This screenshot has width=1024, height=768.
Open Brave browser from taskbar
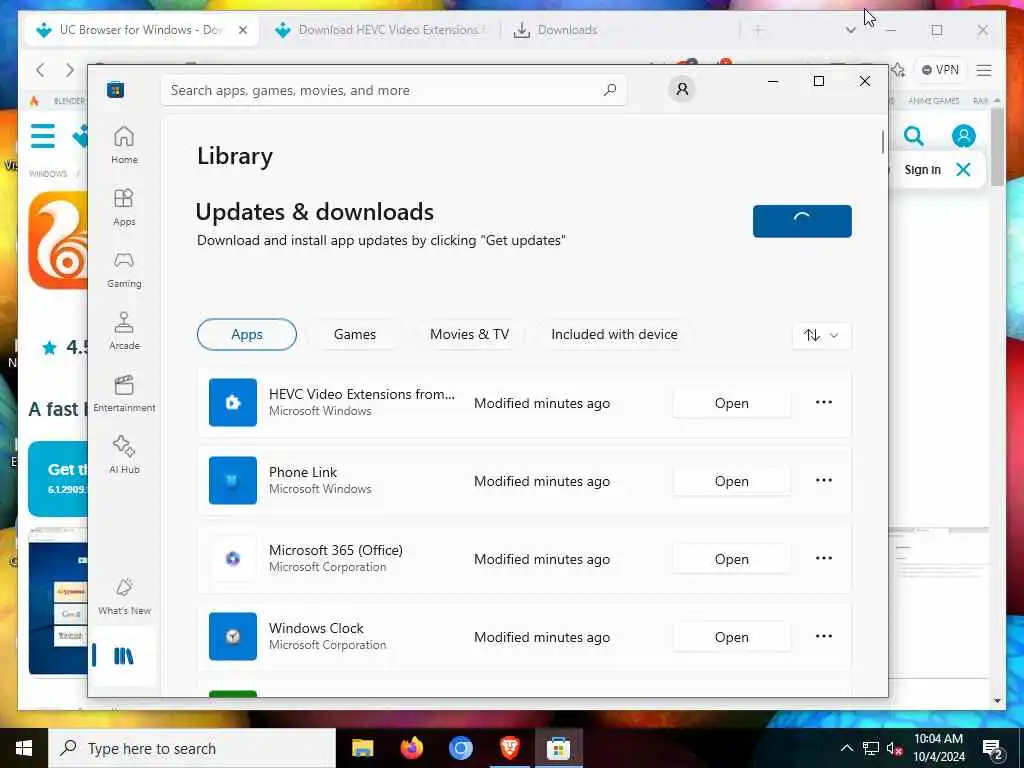509,748
